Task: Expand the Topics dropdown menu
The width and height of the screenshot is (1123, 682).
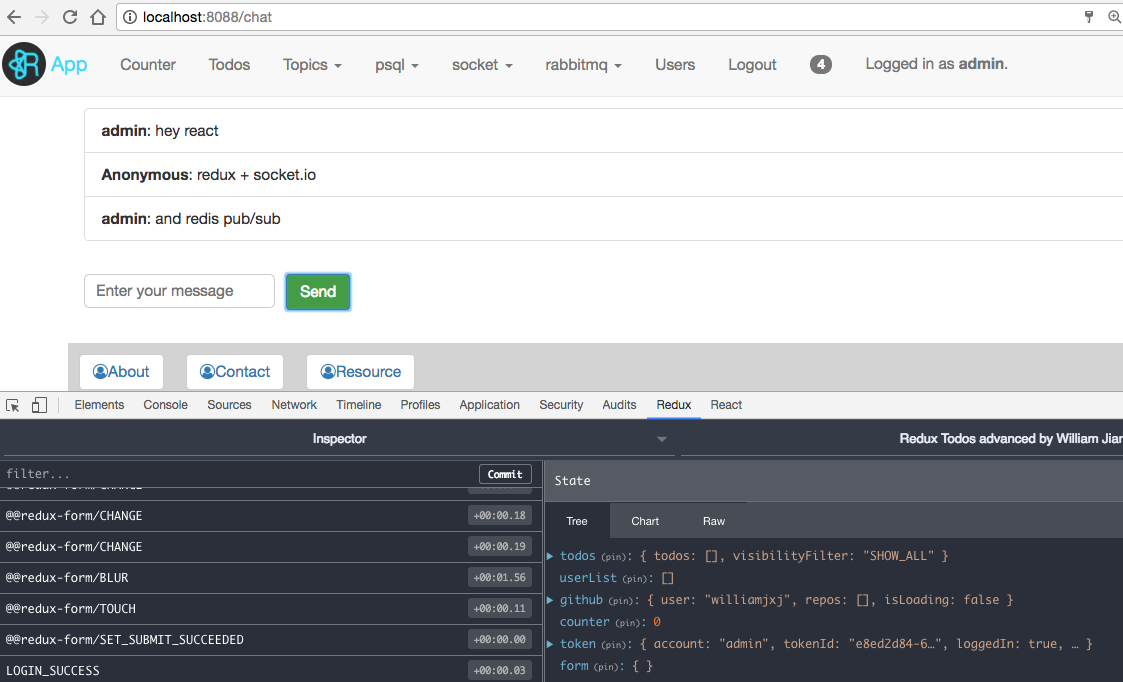Action: pos(312,64)
